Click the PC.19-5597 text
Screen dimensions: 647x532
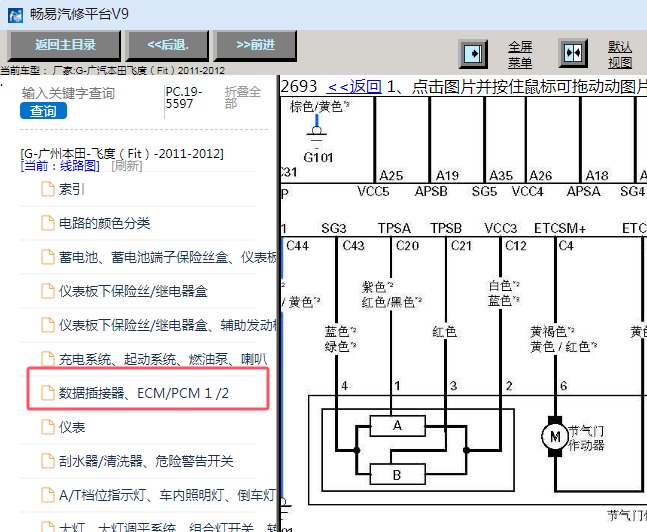click(x=184, y=97)
